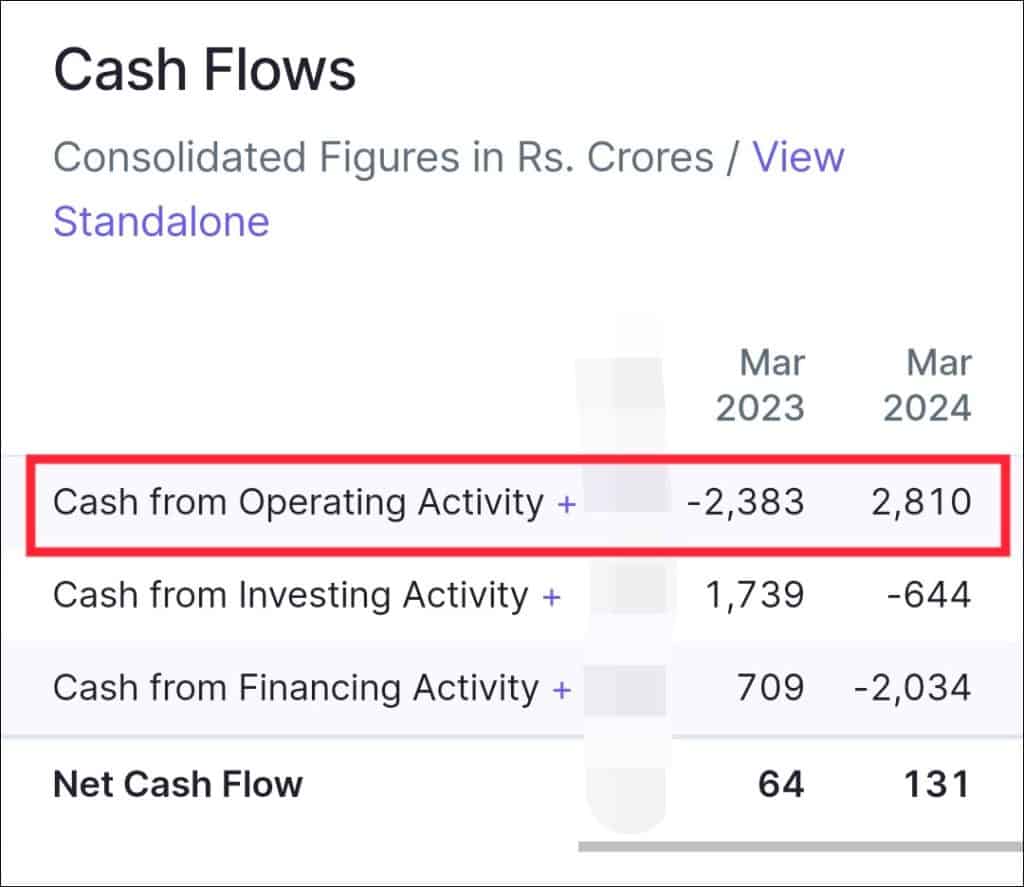The width and height of the screenshot is (1024, 887).
Task: Click the 1,739 investing cash value
Action: click(x=753, y=595)
